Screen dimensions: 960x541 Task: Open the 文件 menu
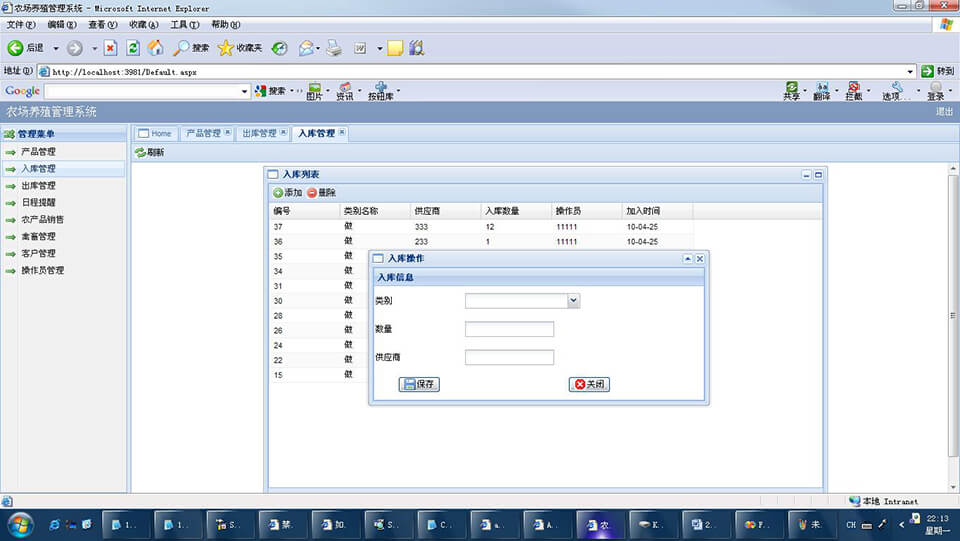[21, 24]
